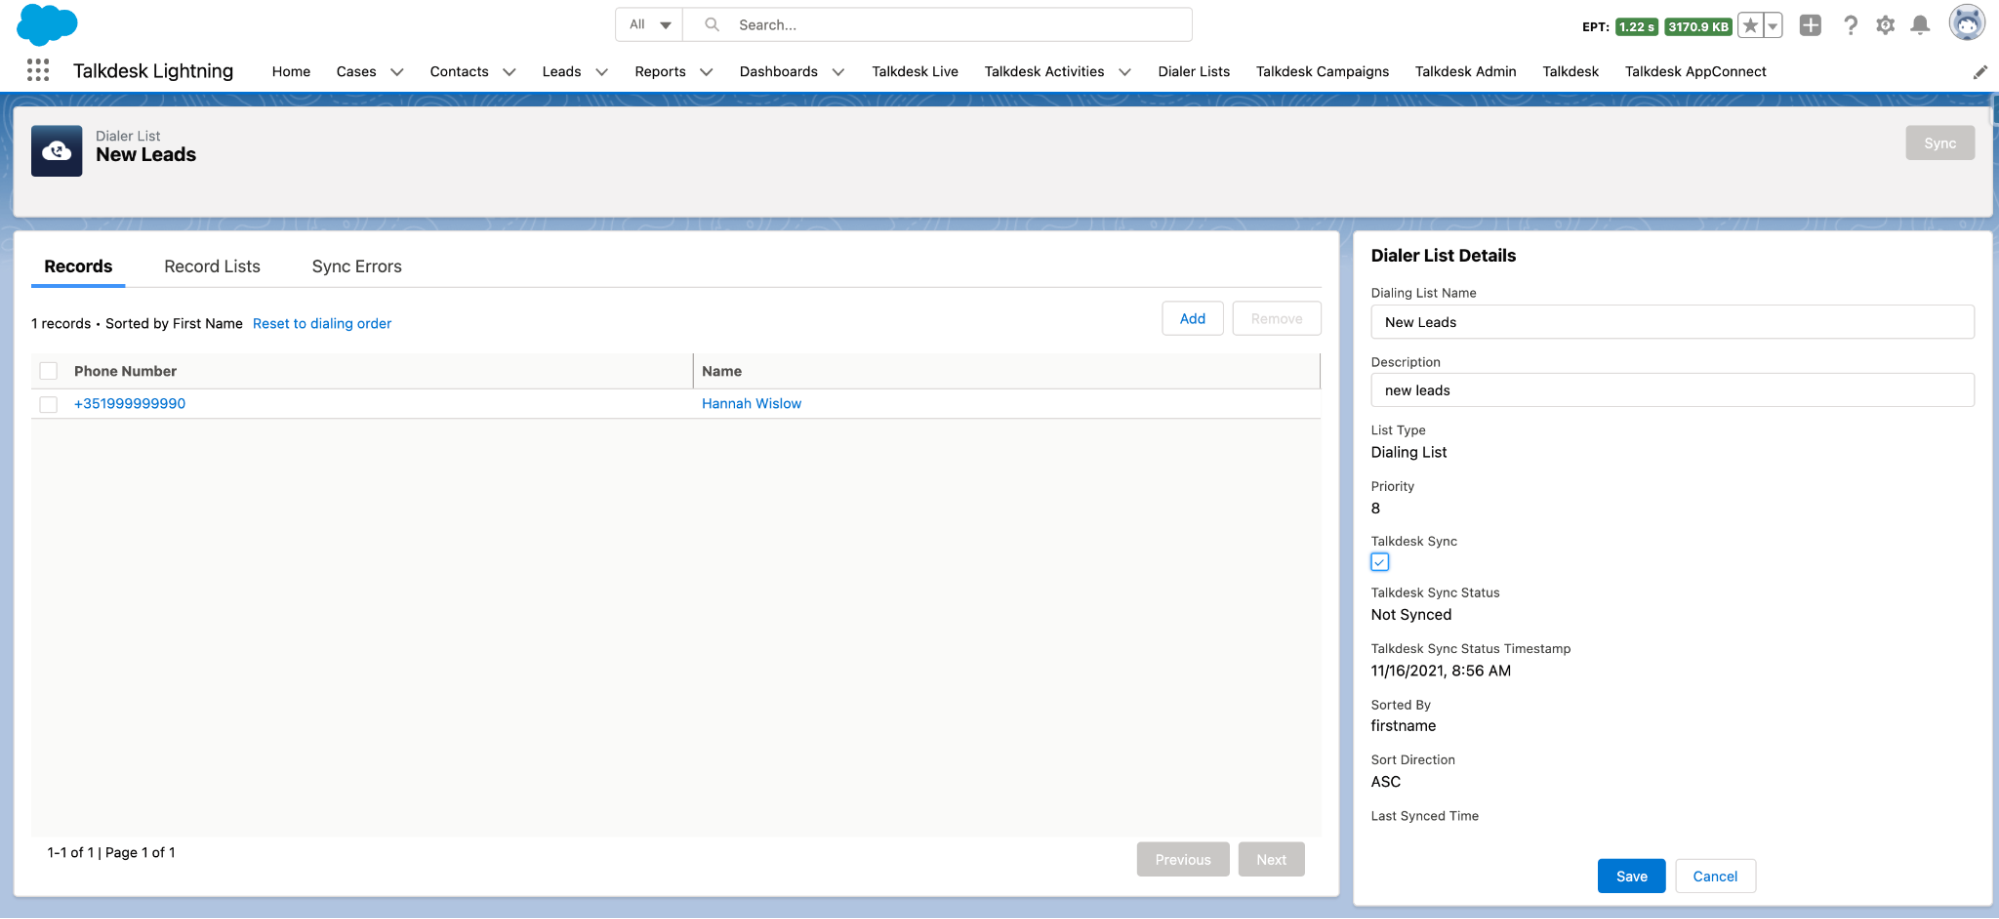The width and height of the screenshot is (1999, 919).
Task: Open the notifications bell
Action: 1920,25
